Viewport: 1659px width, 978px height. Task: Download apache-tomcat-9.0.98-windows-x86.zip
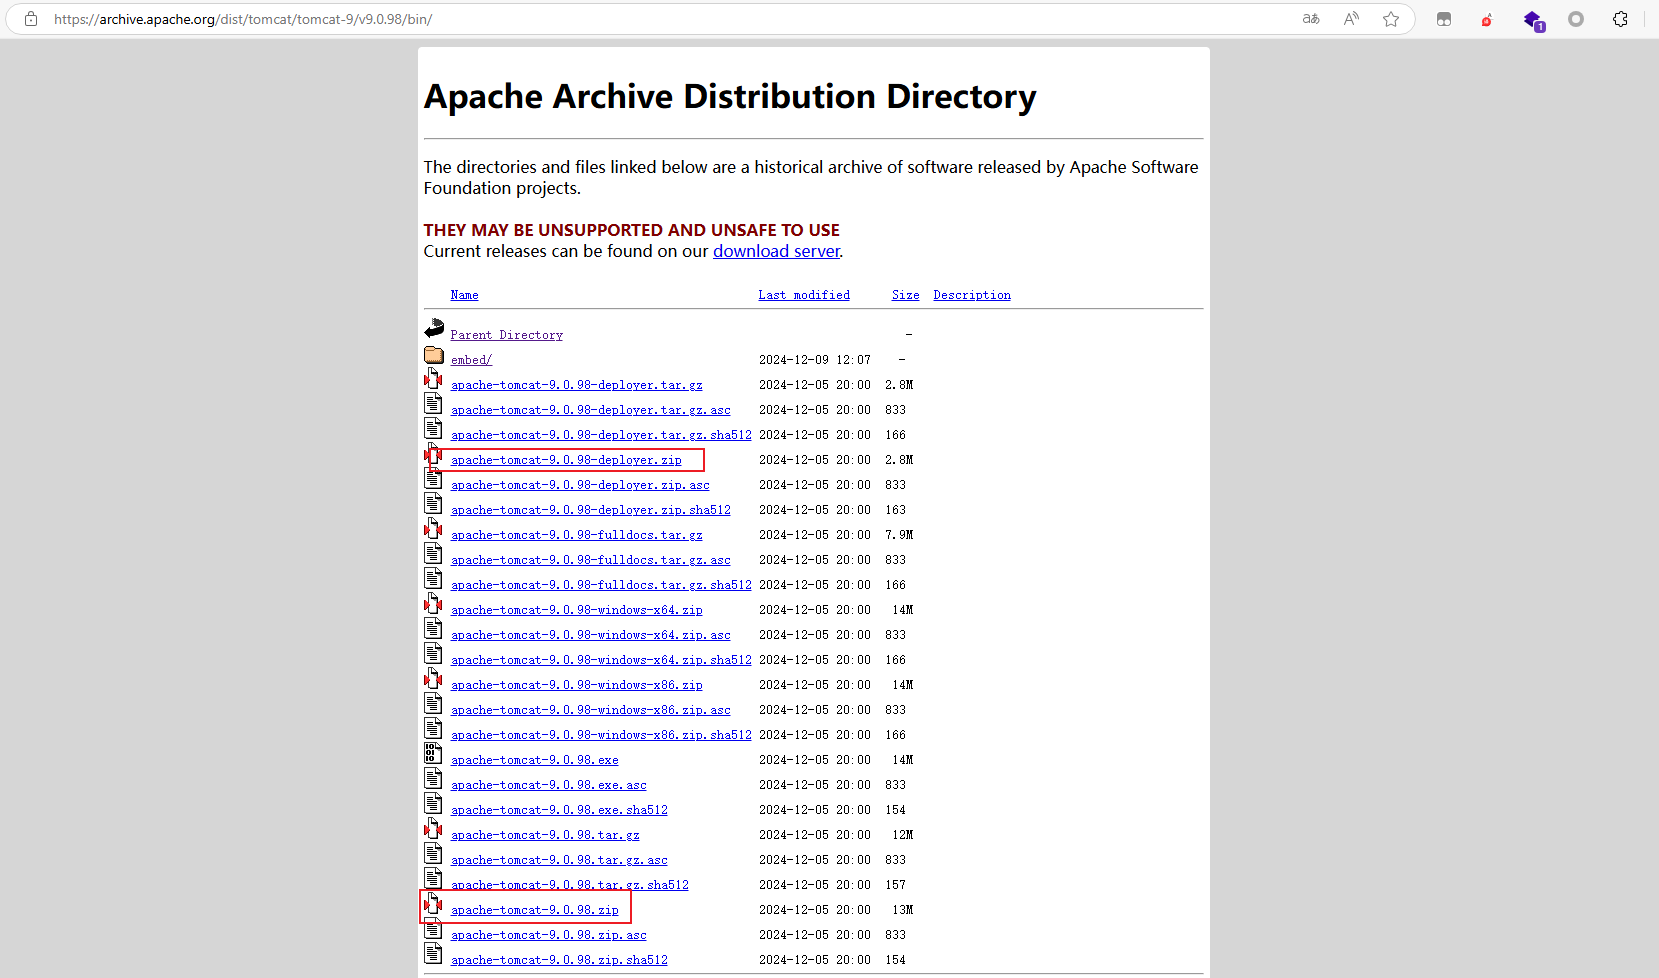coord(576,685)
